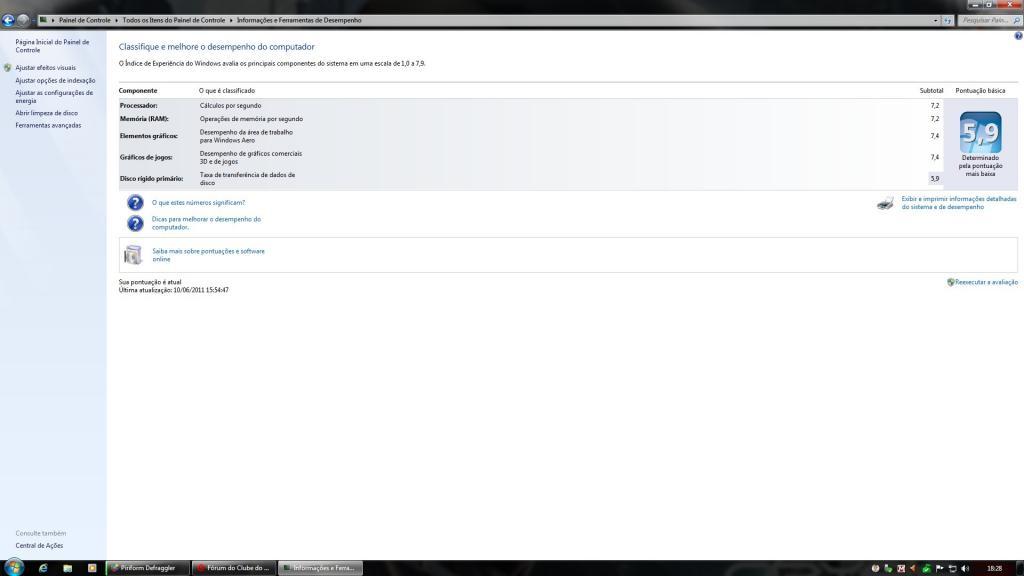1024x576 pixels.
Task: Click 'O que estes números significam?' link
Action: coord(199,203)
